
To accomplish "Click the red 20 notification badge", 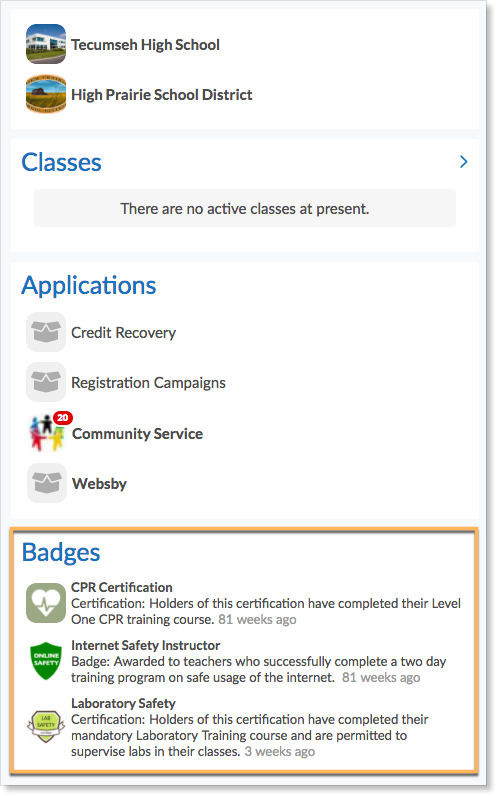I will click(63, 418).
